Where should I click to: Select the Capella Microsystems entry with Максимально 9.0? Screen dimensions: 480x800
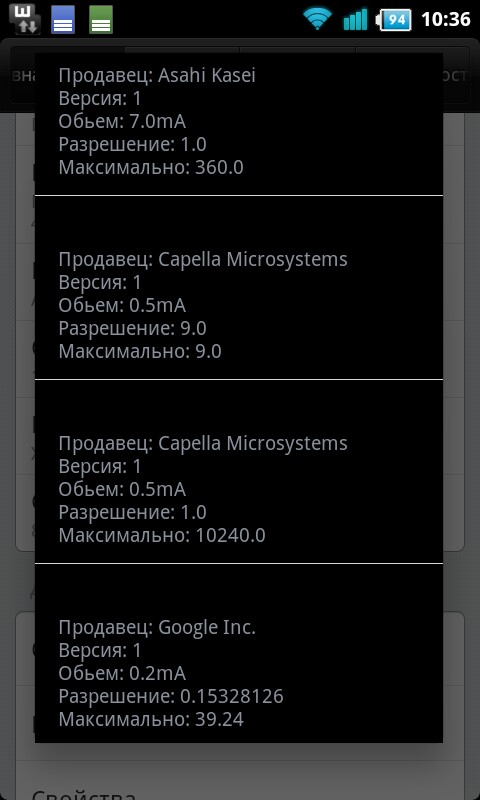(x=239, y=288)
